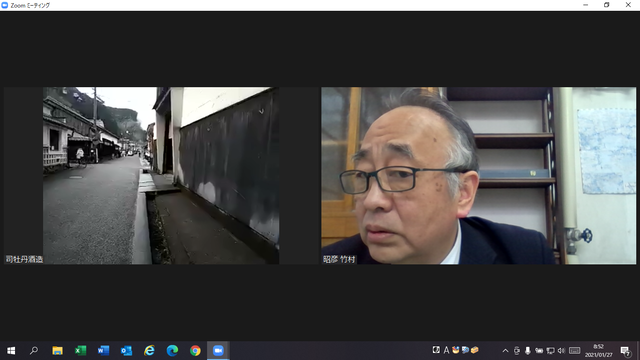This screenshot has width=640, height=360.
Task: Restore down the Zoom meeting window
Action: [607, 5]
